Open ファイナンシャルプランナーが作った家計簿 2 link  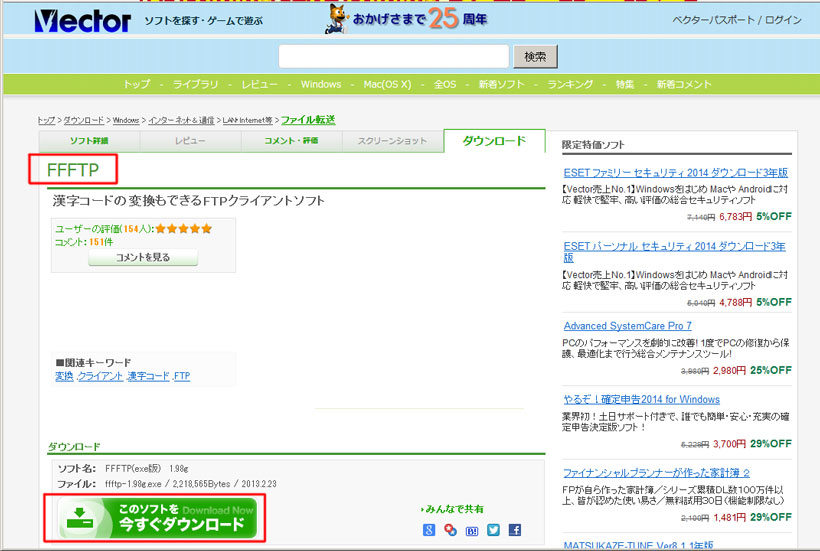pyautogui.click(x=656, y=473)
